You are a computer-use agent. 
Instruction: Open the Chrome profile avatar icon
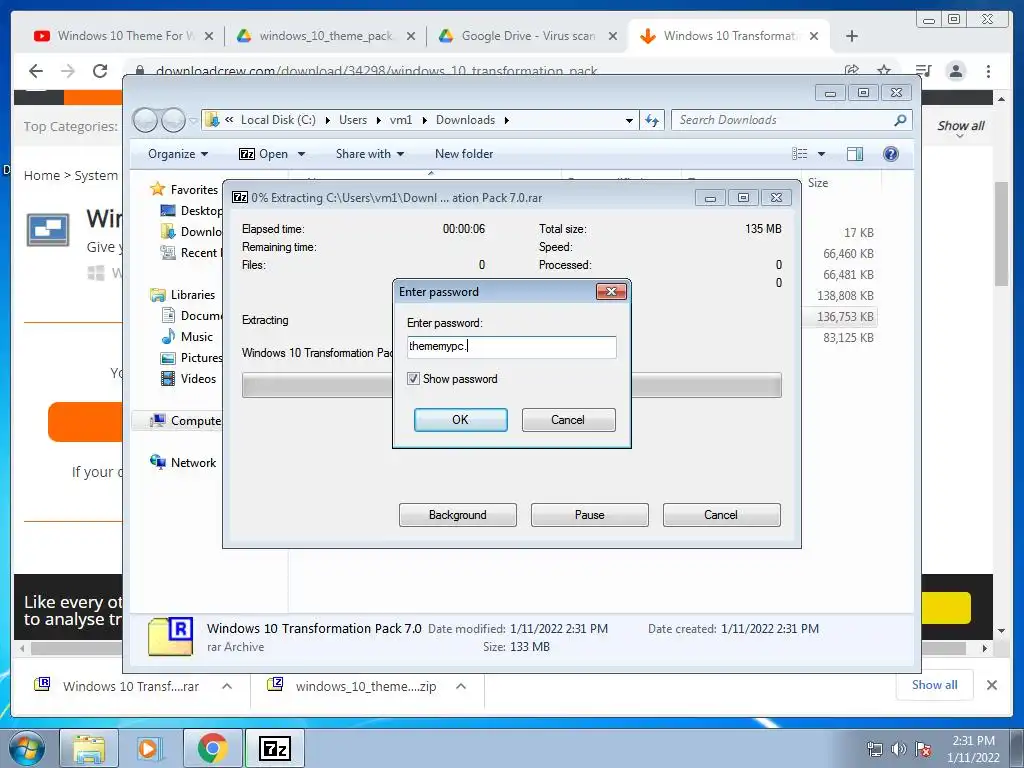[956, 71]
